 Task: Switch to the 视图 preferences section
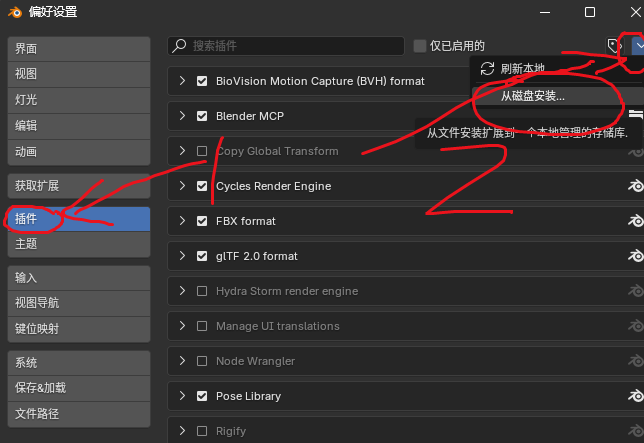[79, 74]
